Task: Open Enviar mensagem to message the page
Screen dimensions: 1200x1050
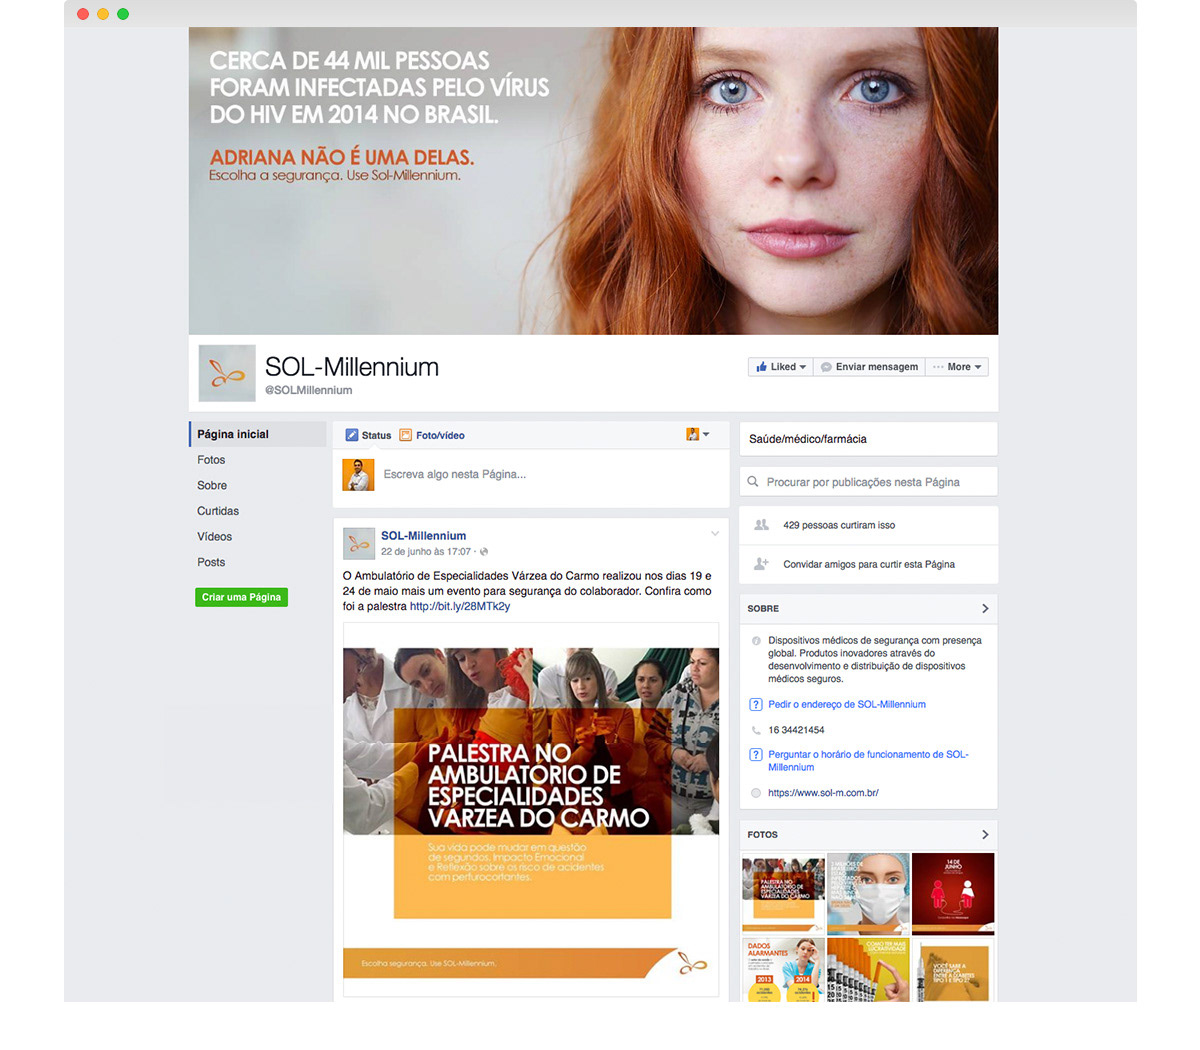Action: point(869,367)
